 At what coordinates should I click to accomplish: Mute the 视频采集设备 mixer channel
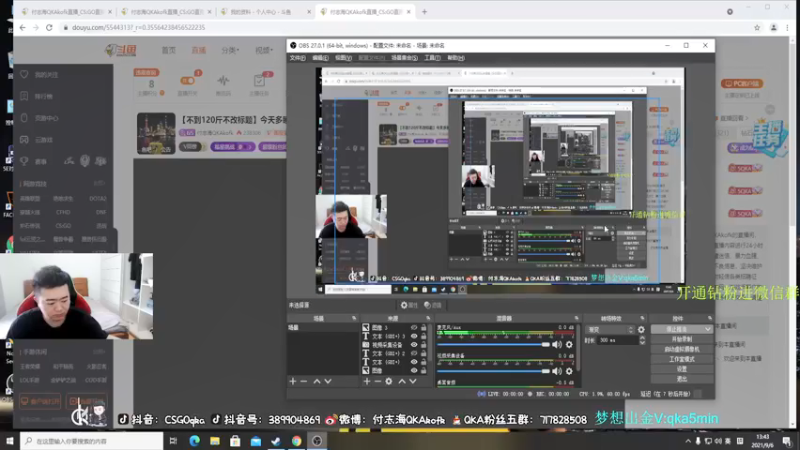coord(557,371)
